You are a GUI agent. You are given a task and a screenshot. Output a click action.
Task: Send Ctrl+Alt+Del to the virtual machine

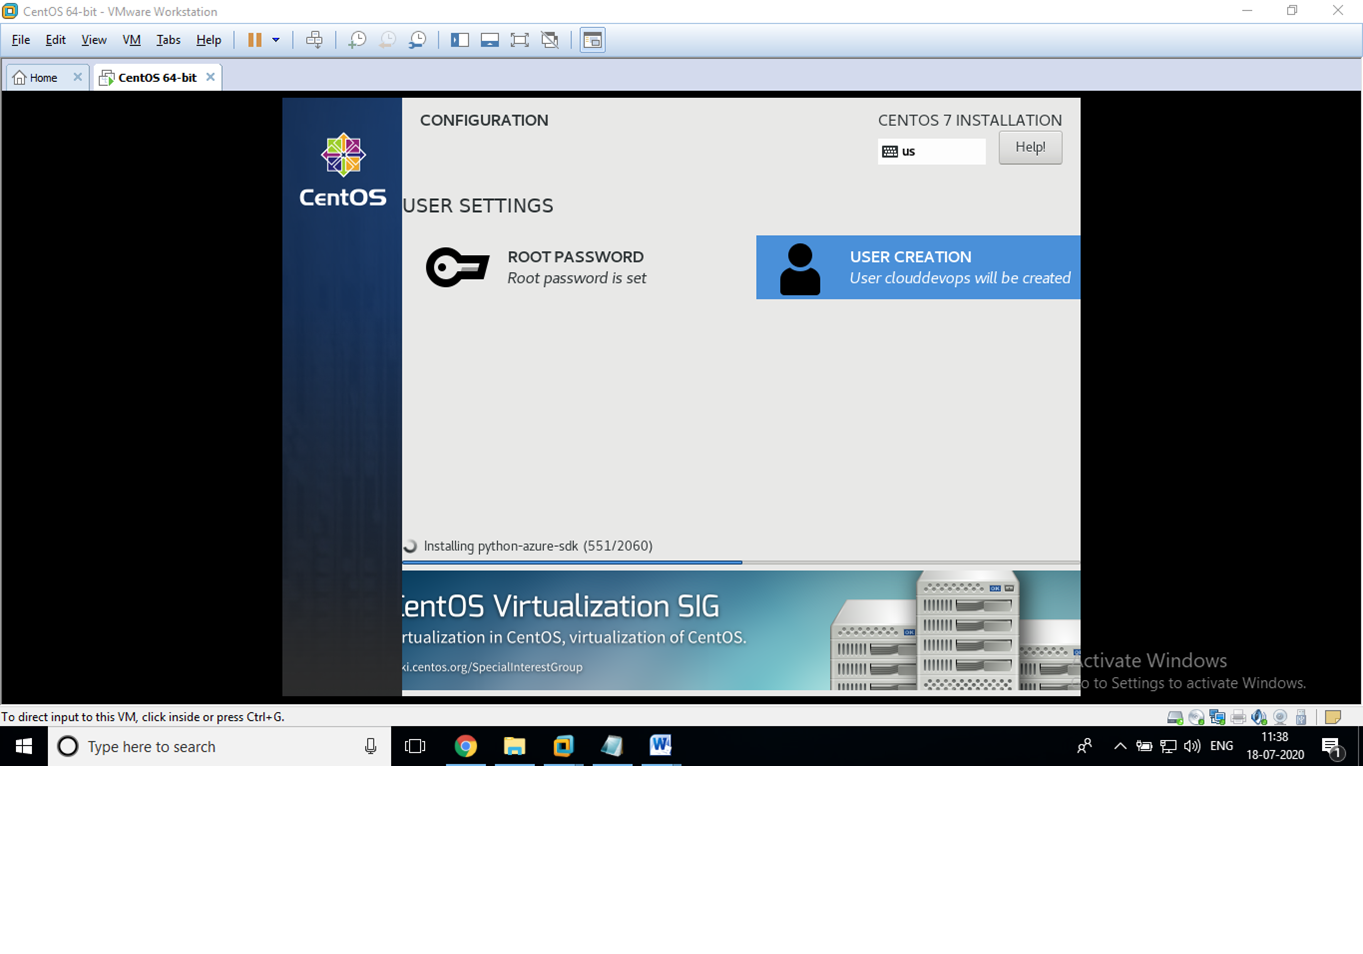pyautogui.click(x=315, y=40)
